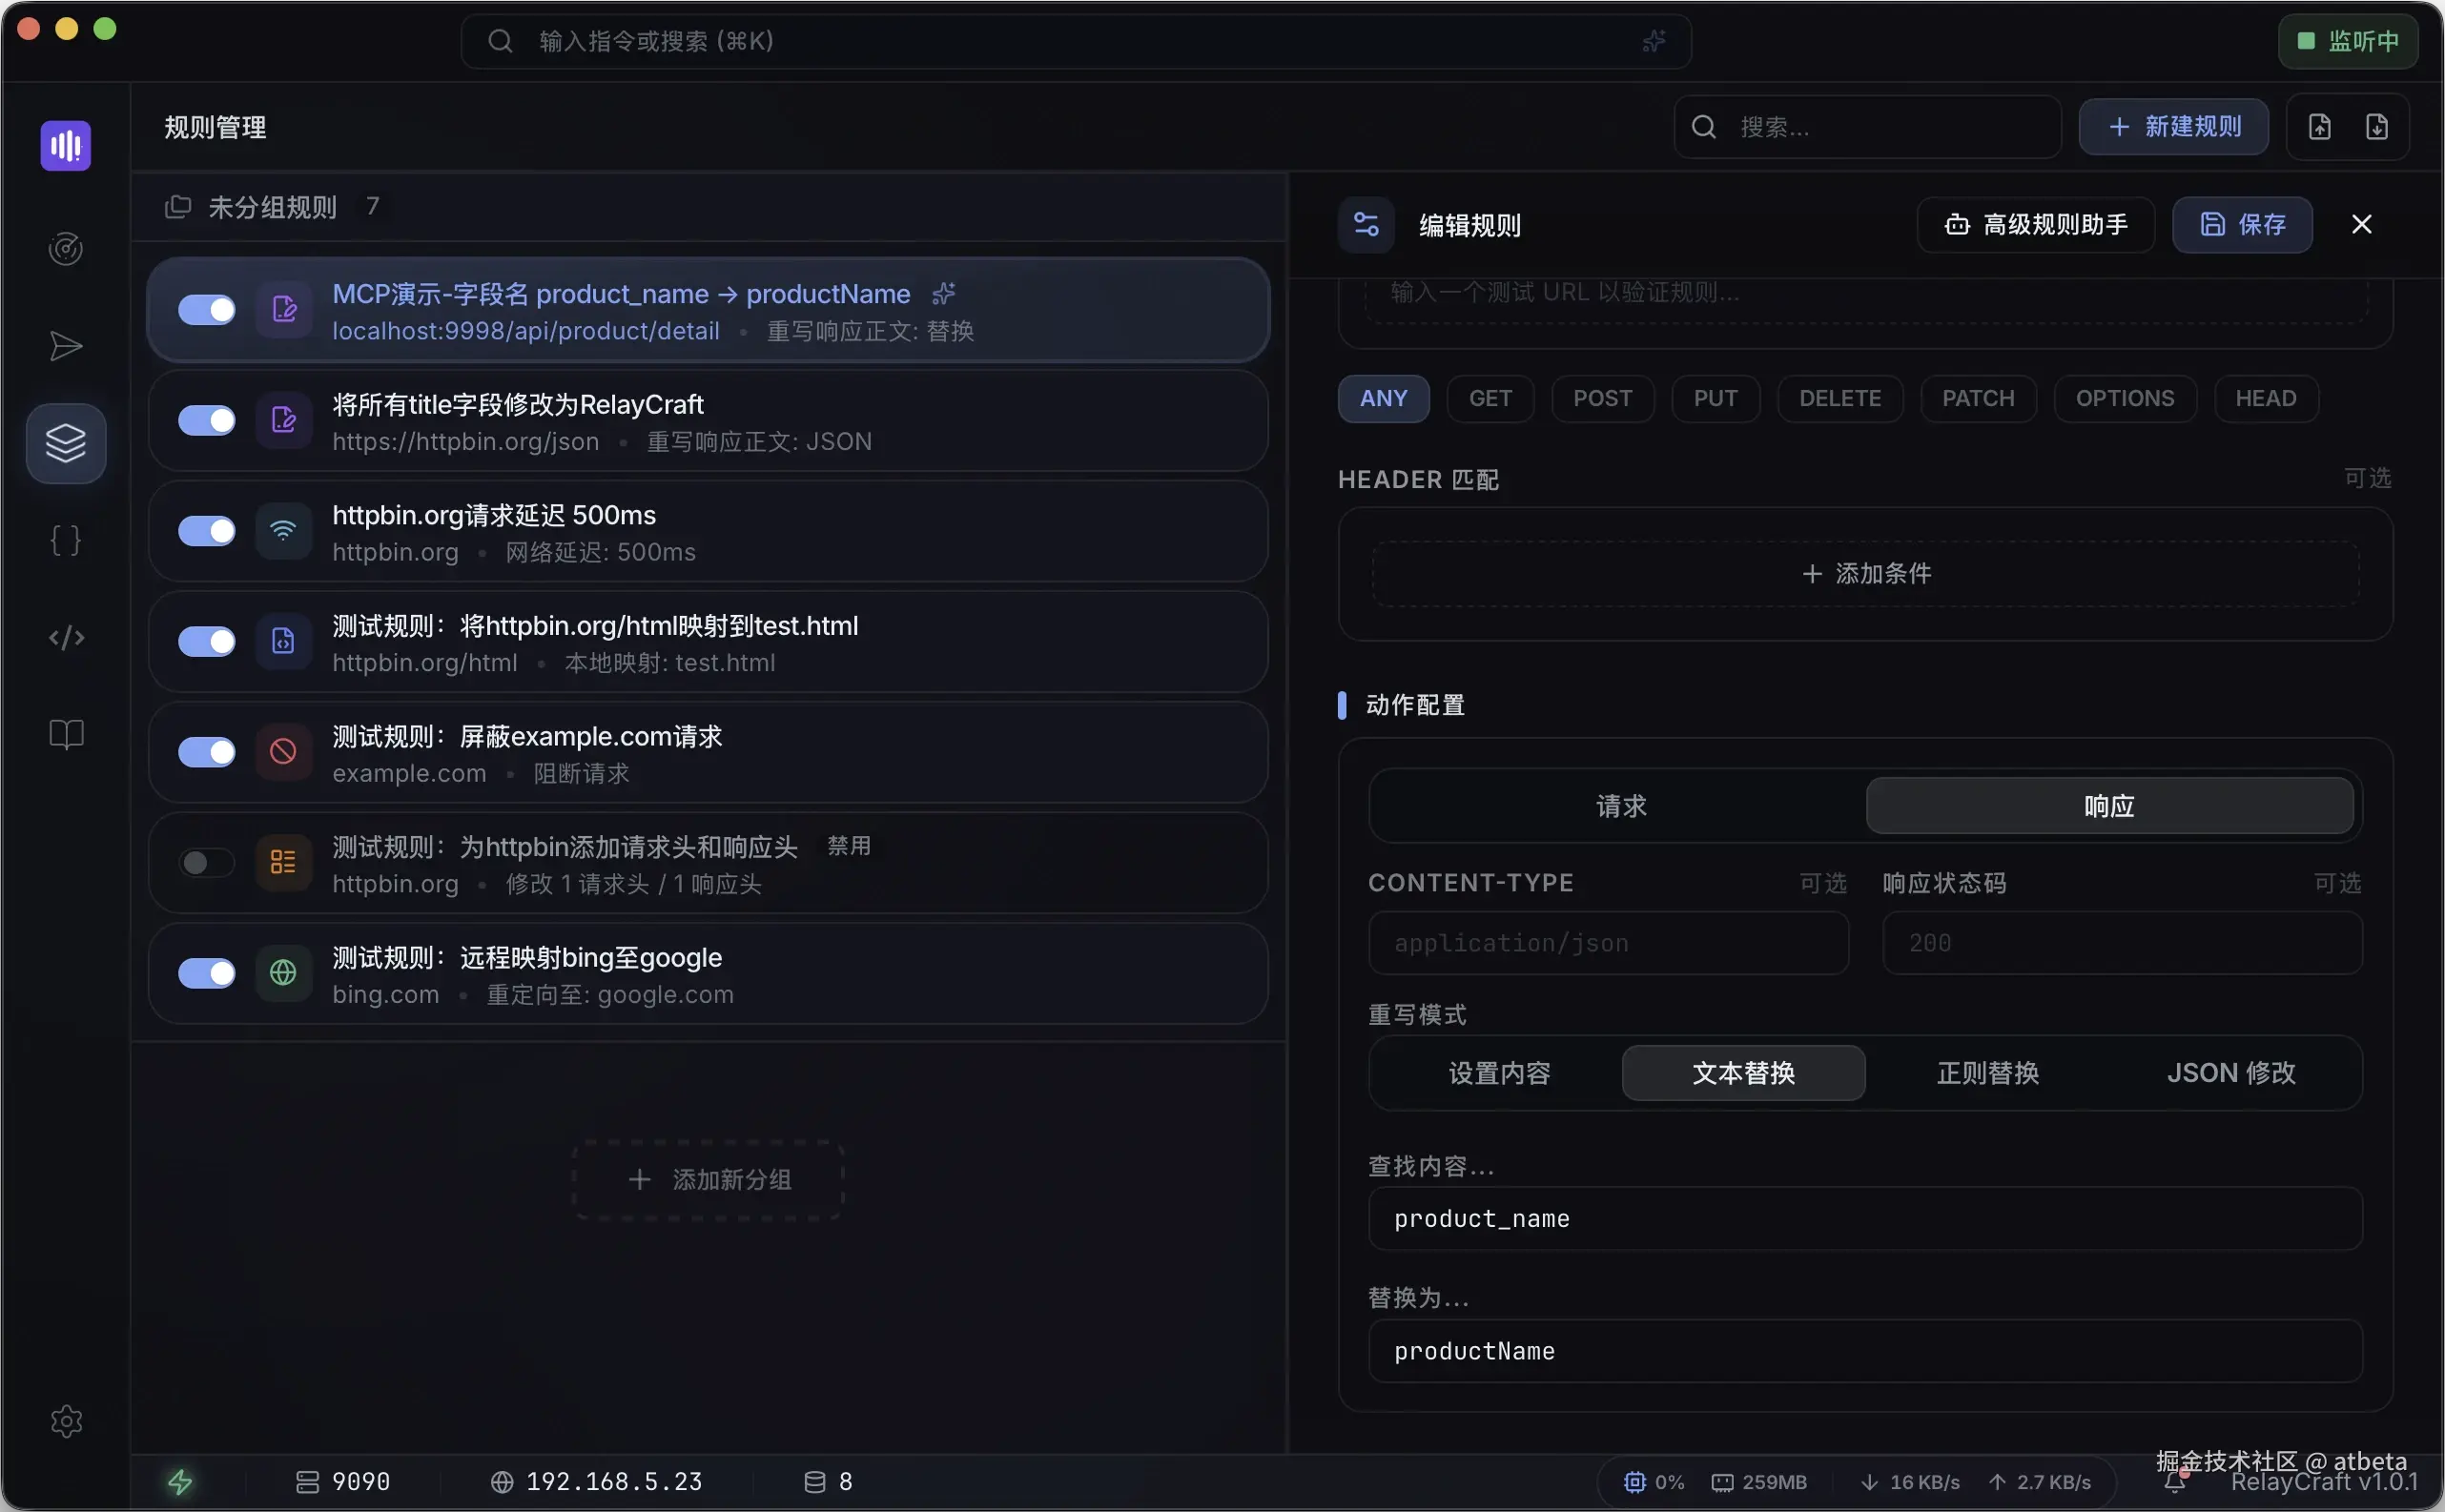Open the curly-braces variables panel icon
Screen dimensions: 2445x1512
click(65, 539)
